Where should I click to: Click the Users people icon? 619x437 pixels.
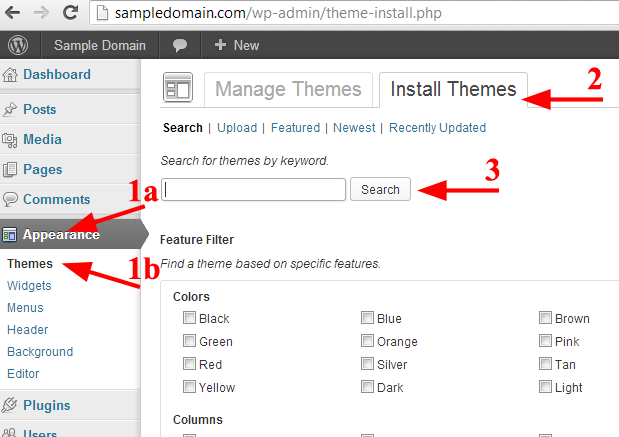tap(9, 433)
